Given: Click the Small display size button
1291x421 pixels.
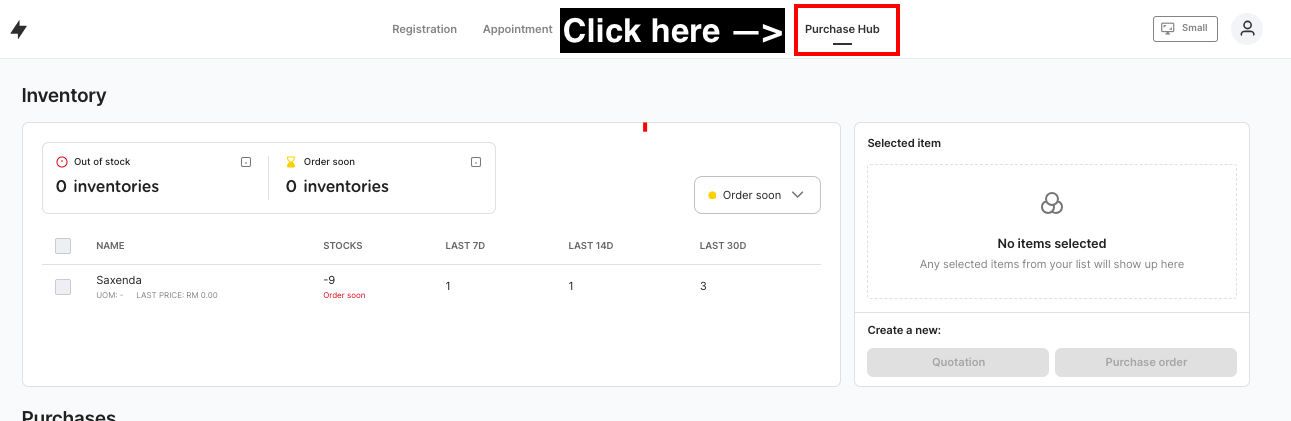Looking at the screenshot, I should tap(1185, 29).
